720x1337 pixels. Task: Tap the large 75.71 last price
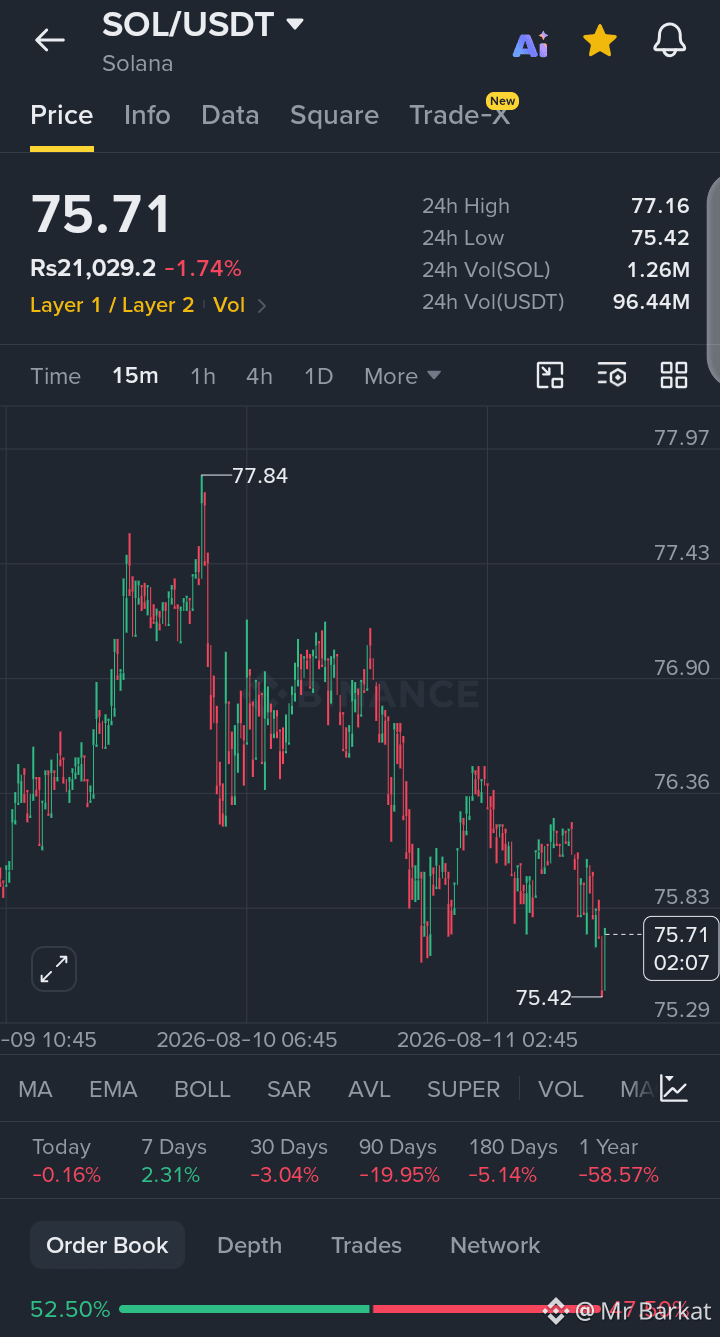click(100, 214)
